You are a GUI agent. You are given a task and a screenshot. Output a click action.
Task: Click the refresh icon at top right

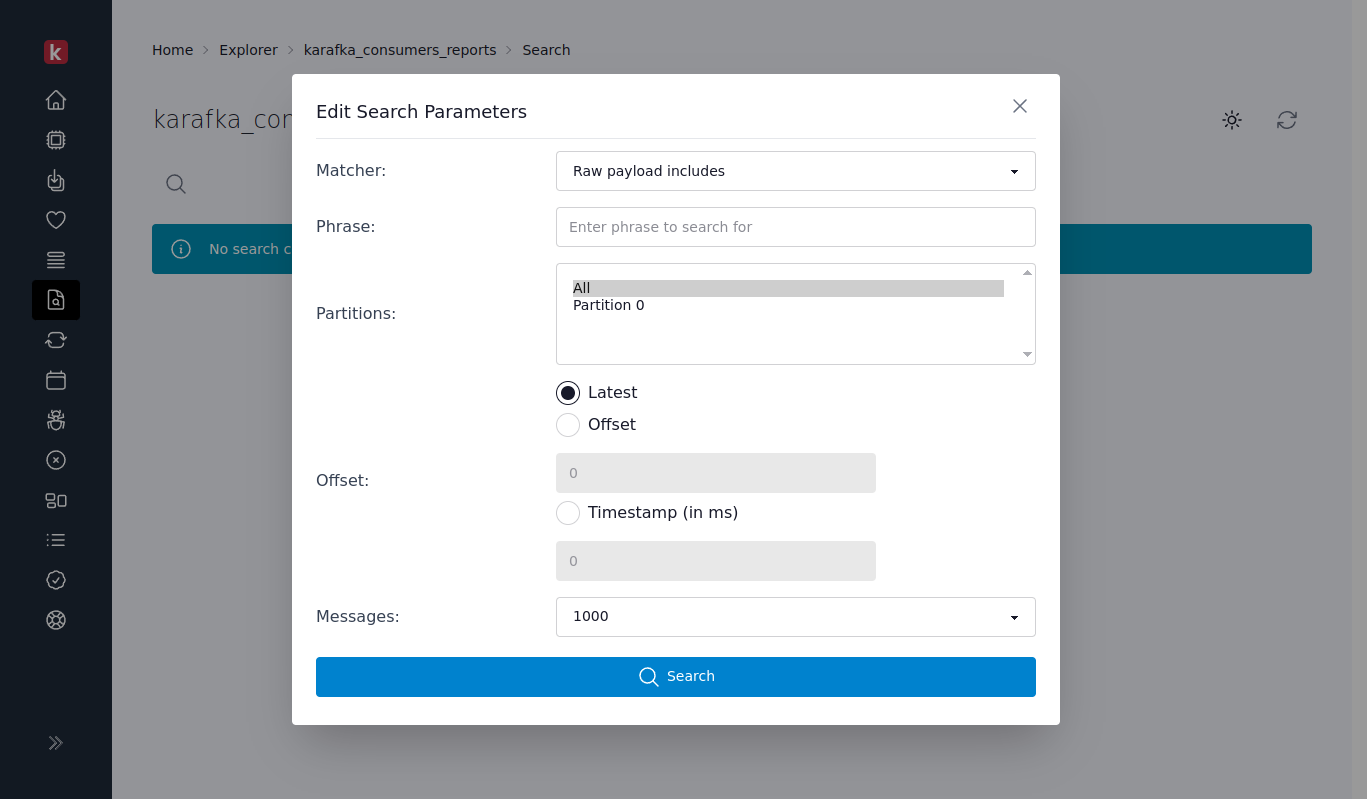click(x=1287, y=120)
